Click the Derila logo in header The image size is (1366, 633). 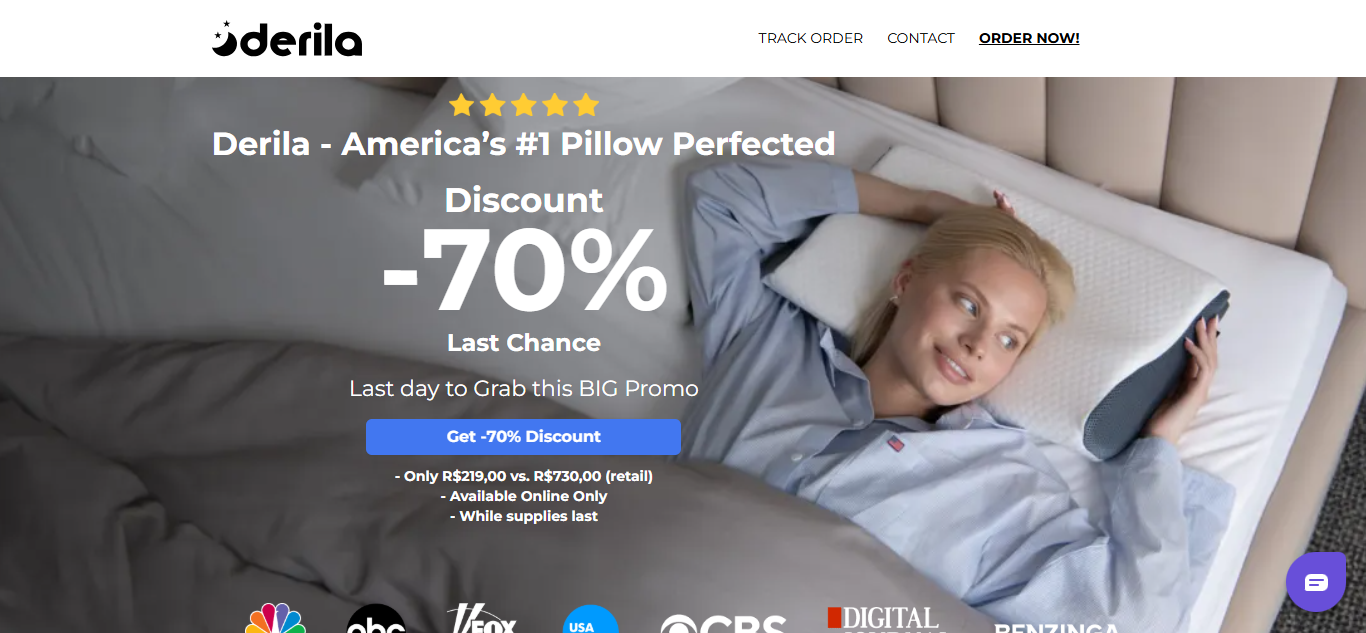pyautogui.click(x=287, y=39)
